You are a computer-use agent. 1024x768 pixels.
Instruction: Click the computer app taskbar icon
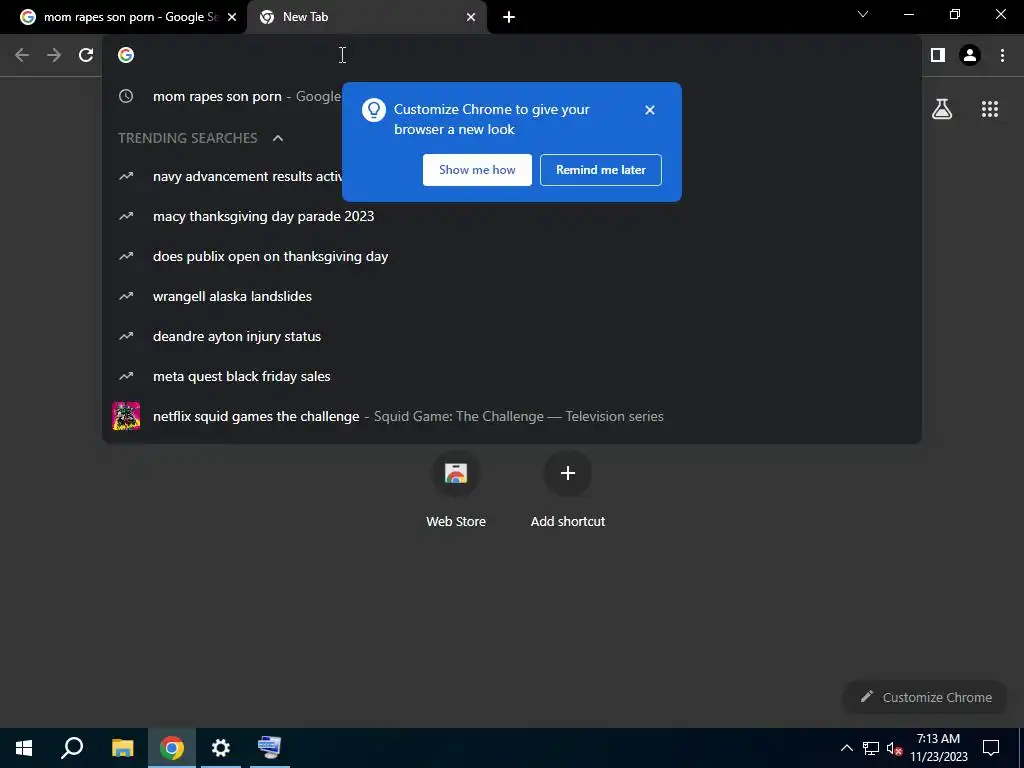pos(270,748)
